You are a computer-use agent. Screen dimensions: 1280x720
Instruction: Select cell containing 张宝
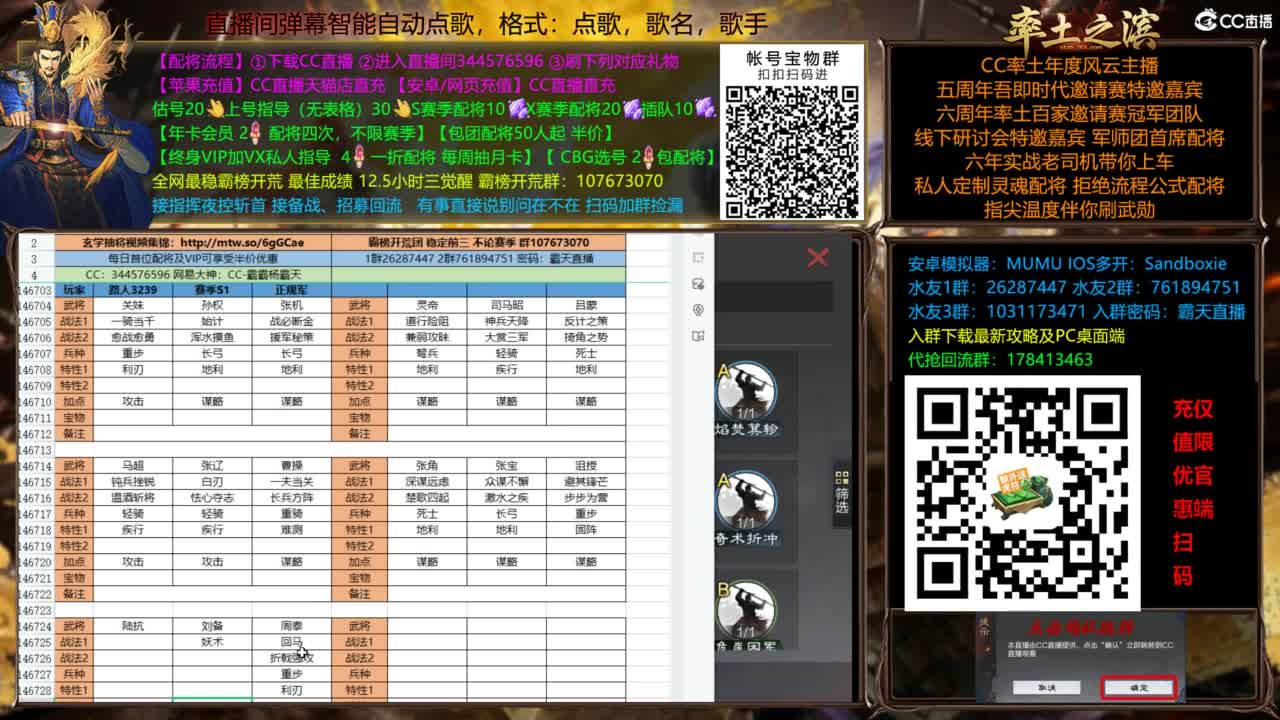coord(507,465)
